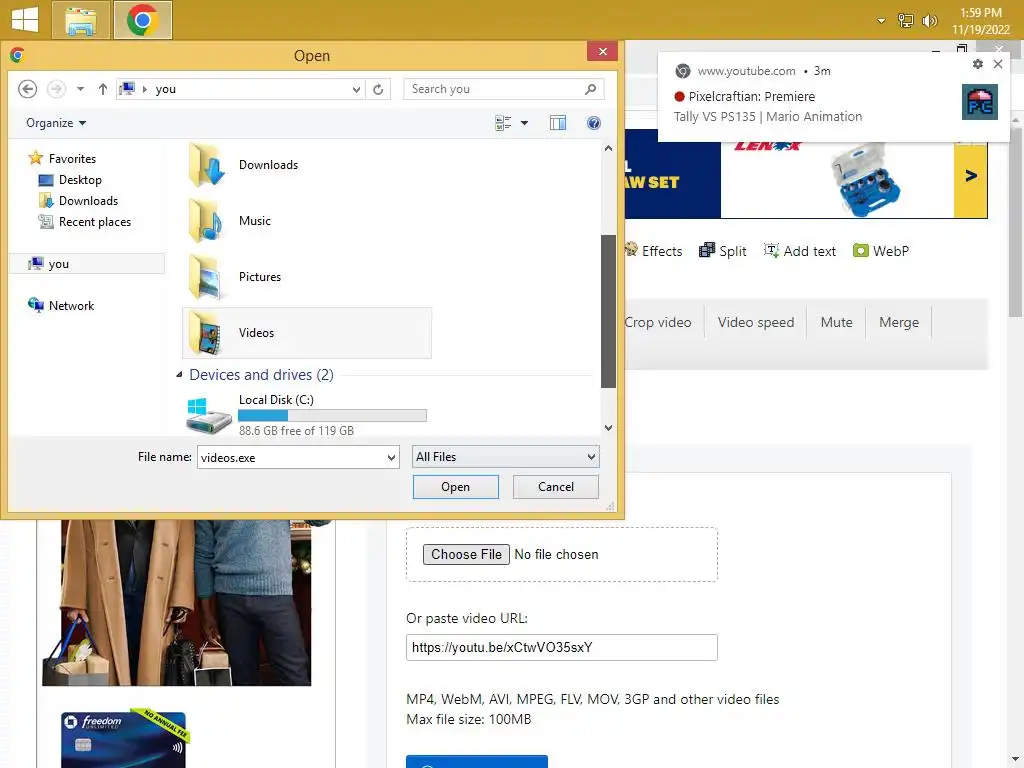
Task: Click the Open button
Action: [x=455, y=487]
